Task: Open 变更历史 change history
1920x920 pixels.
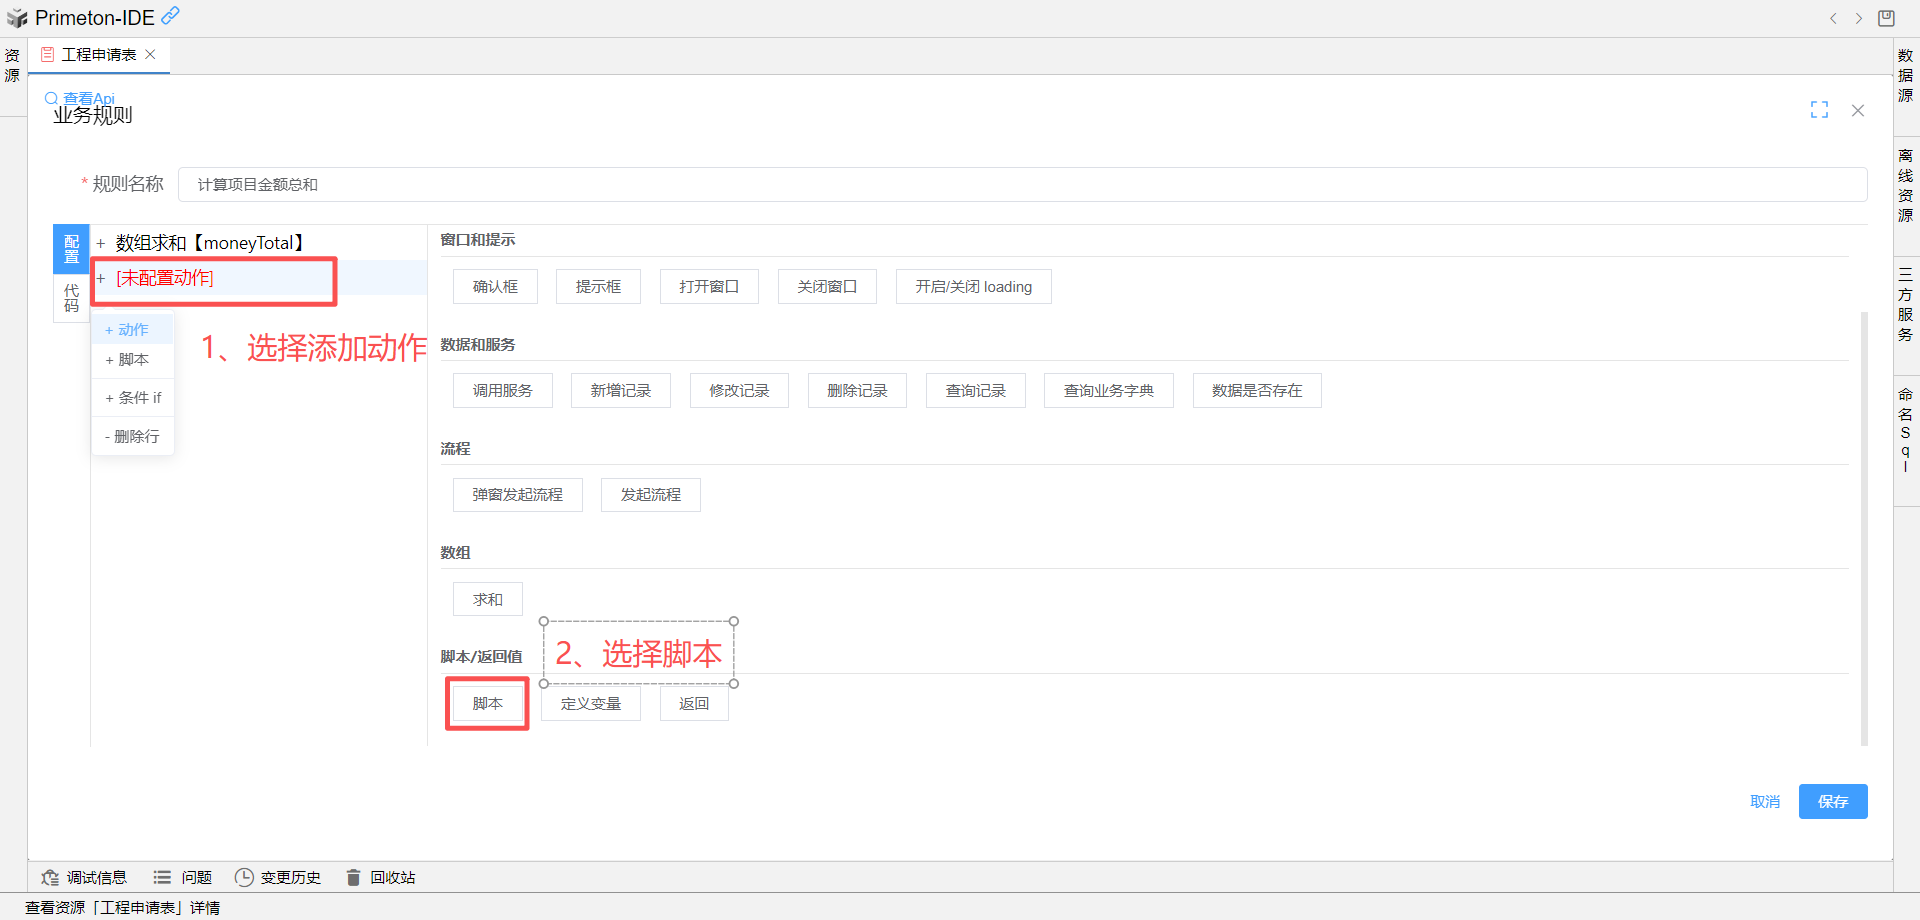Action: [x=278, y=877]
